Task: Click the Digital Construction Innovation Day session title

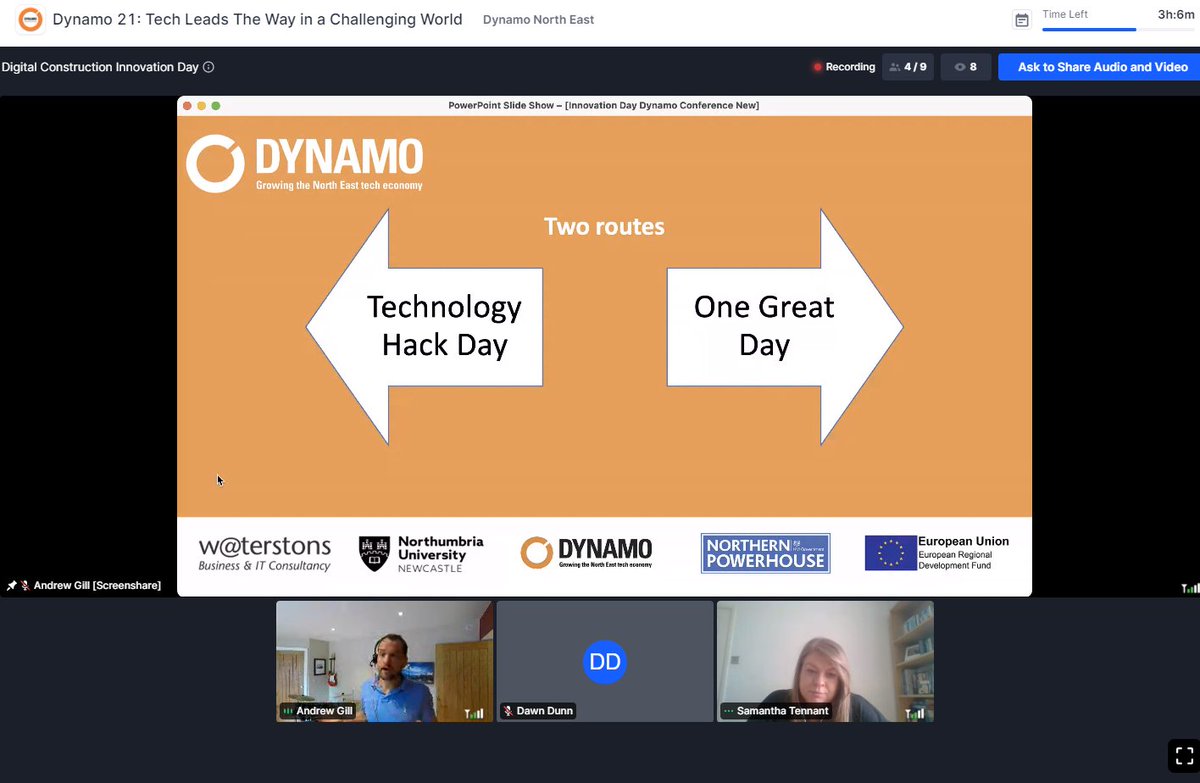Action: (x=100, y=67)
